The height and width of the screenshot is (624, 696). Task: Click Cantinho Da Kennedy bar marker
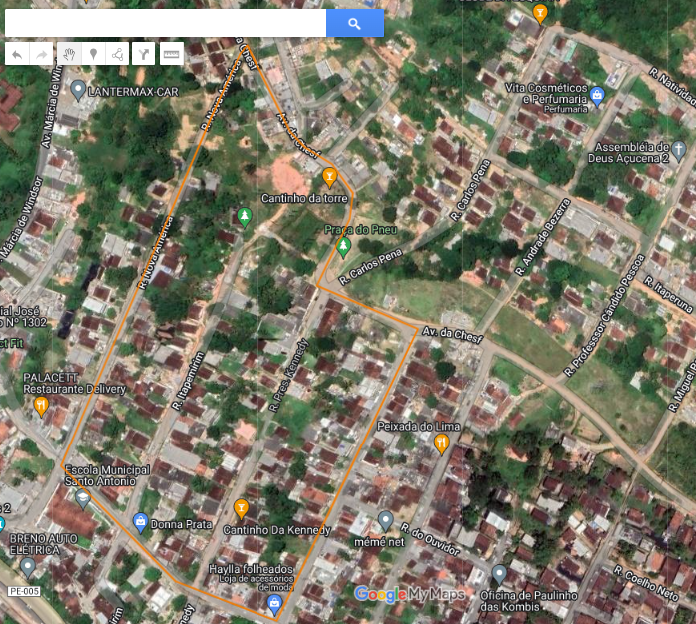click(241, 509)
